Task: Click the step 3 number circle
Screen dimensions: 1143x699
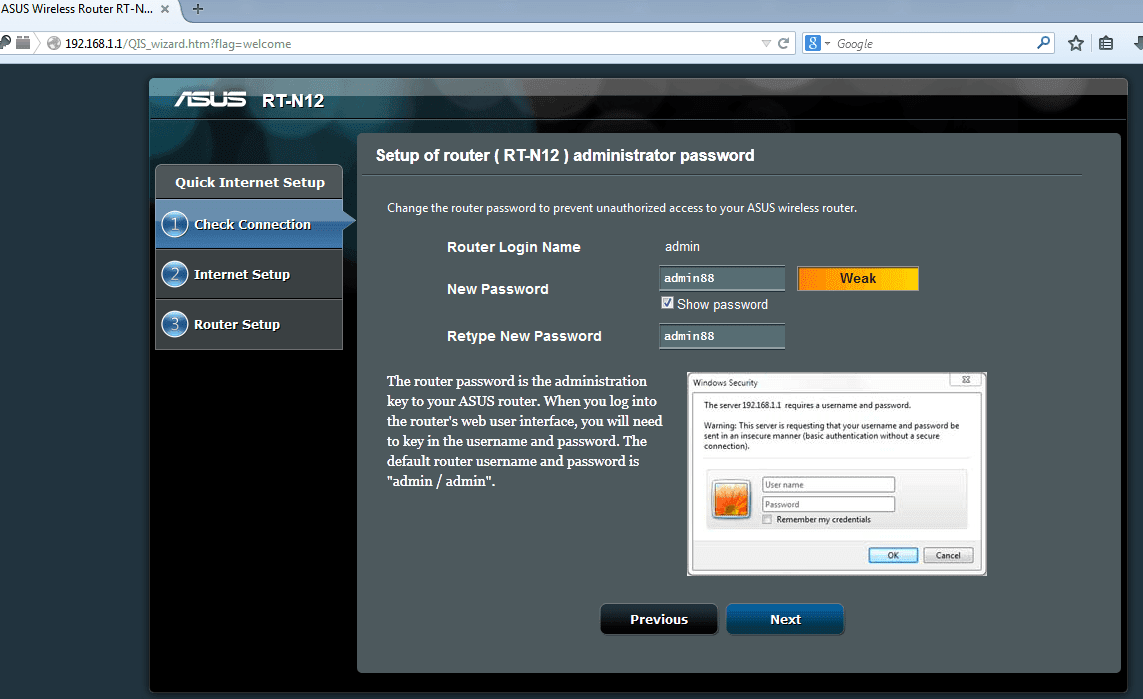Action: (x=175, y=324)
